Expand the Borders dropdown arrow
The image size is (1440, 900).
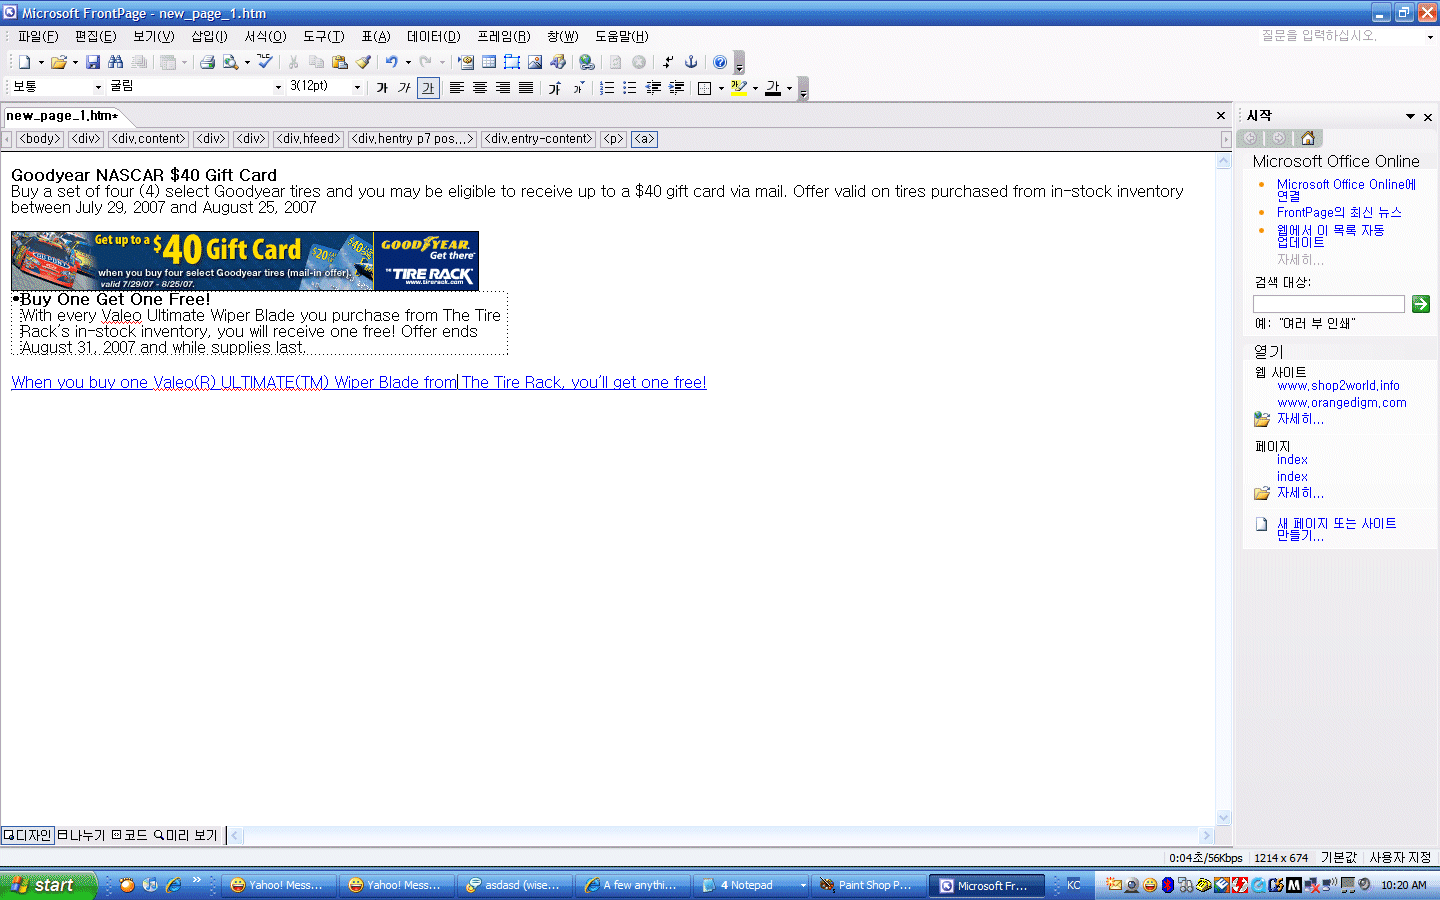click(721, 88)
